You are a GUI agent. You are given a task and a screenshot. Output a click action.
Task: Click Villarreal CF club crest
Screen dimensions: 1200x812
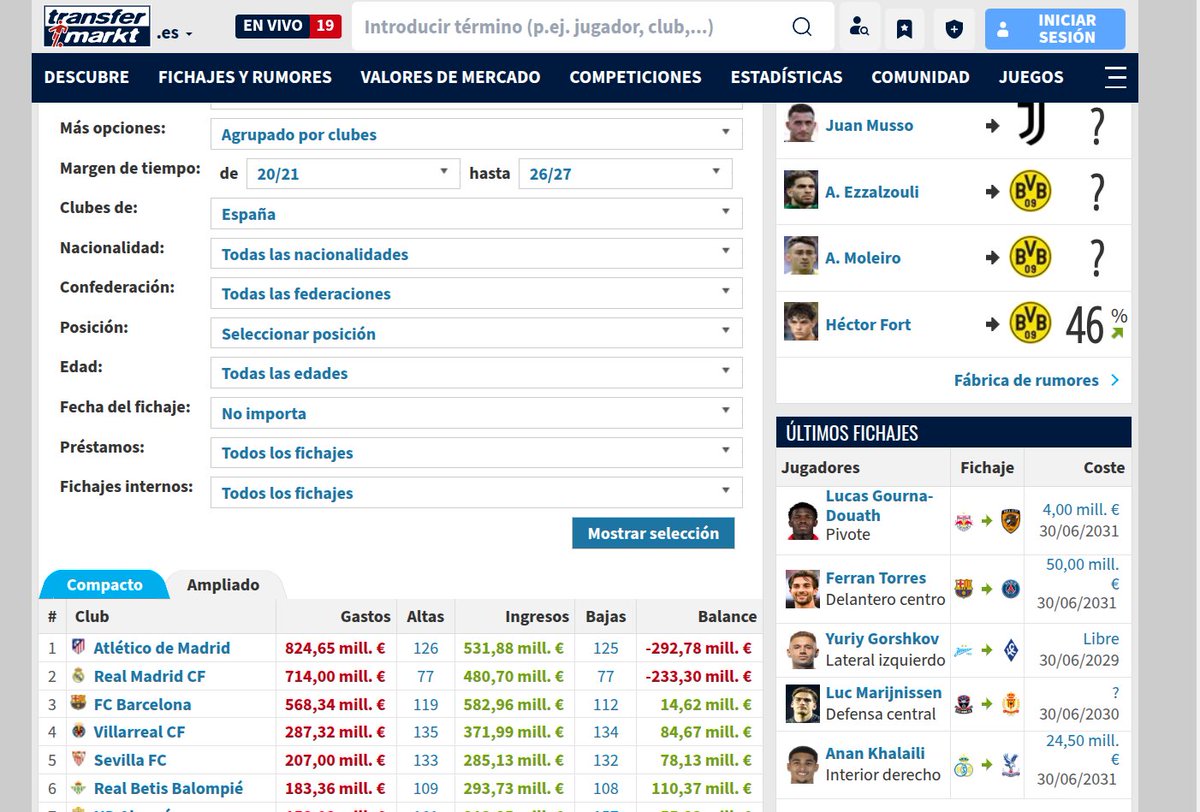[78, 731]
